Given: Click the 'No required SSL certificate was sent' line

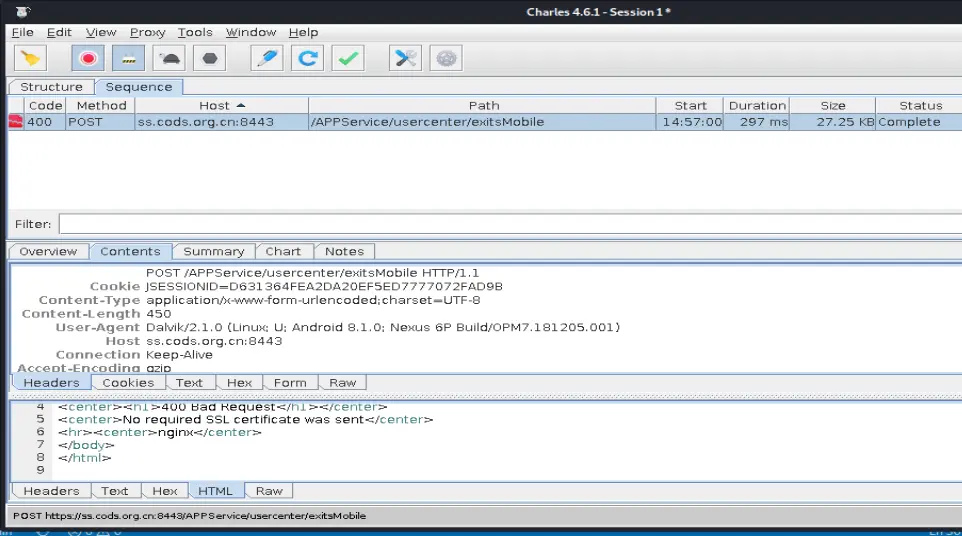Looking at the screenshot, I should tap(245, 419).
